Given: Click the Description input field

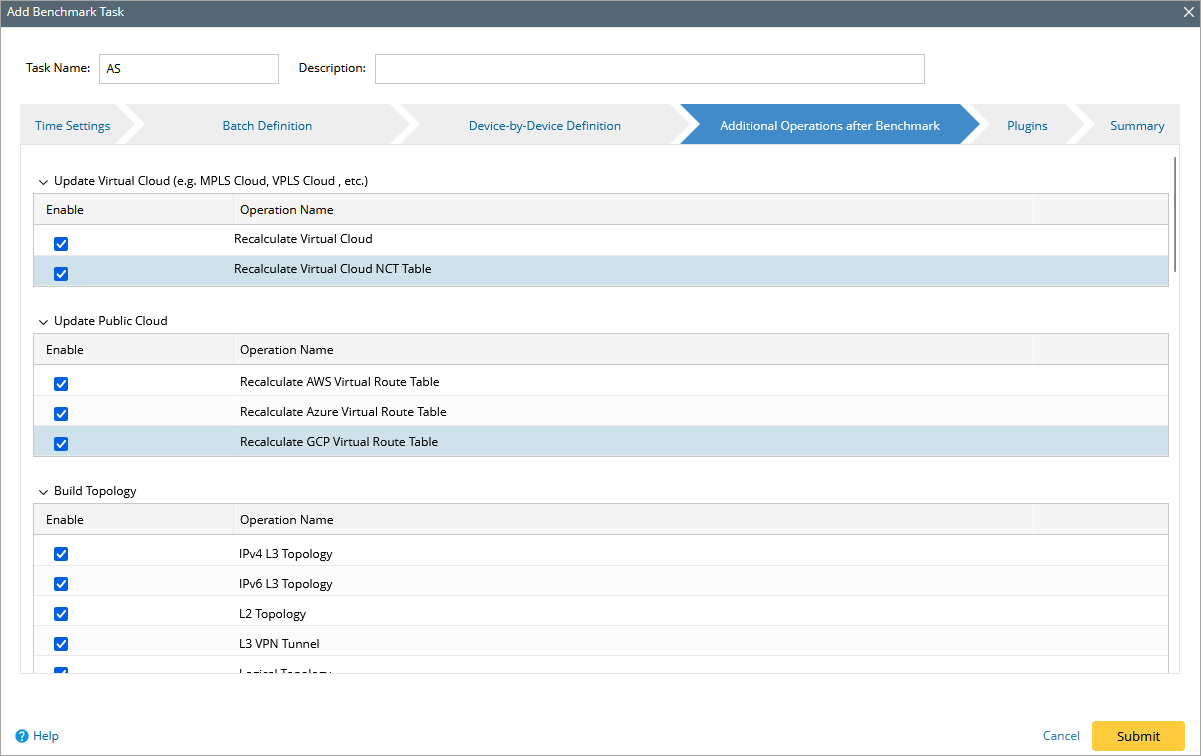Looking at the screenshot, I should tap(650, 69).
